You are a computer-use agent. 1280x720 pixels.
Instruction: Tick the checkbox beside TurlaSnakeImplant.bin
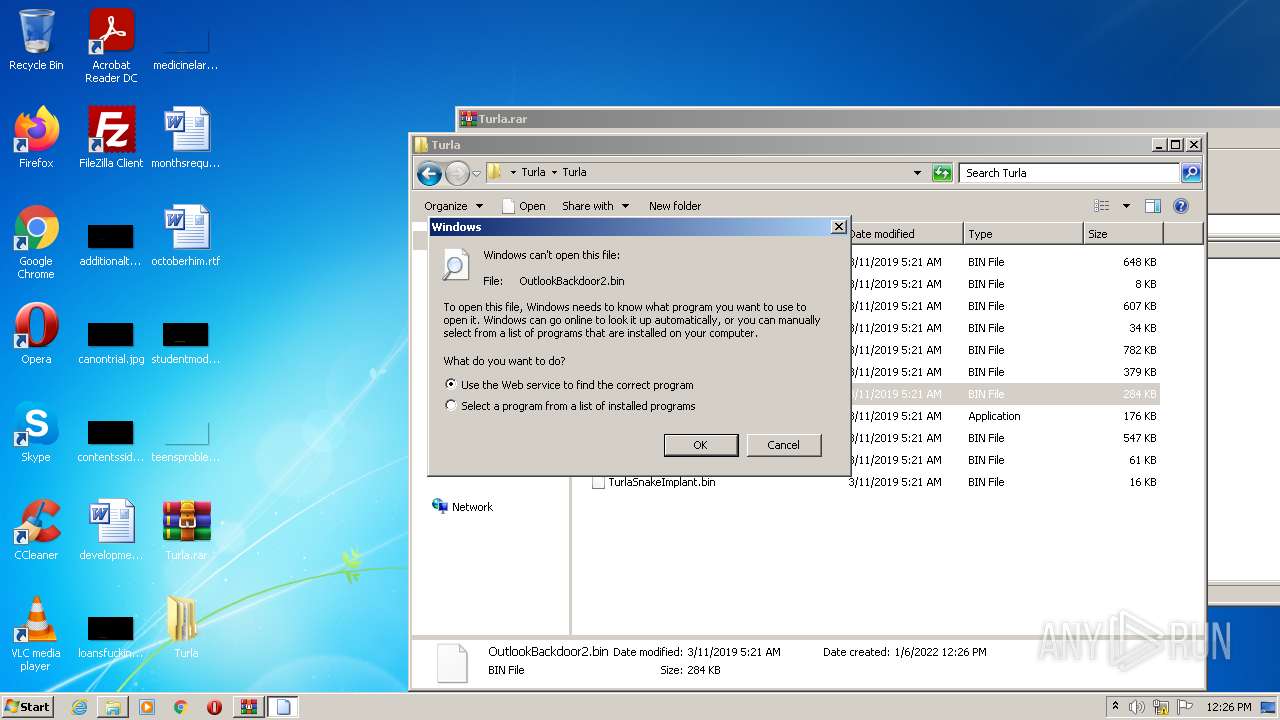[x=598, y=483]
